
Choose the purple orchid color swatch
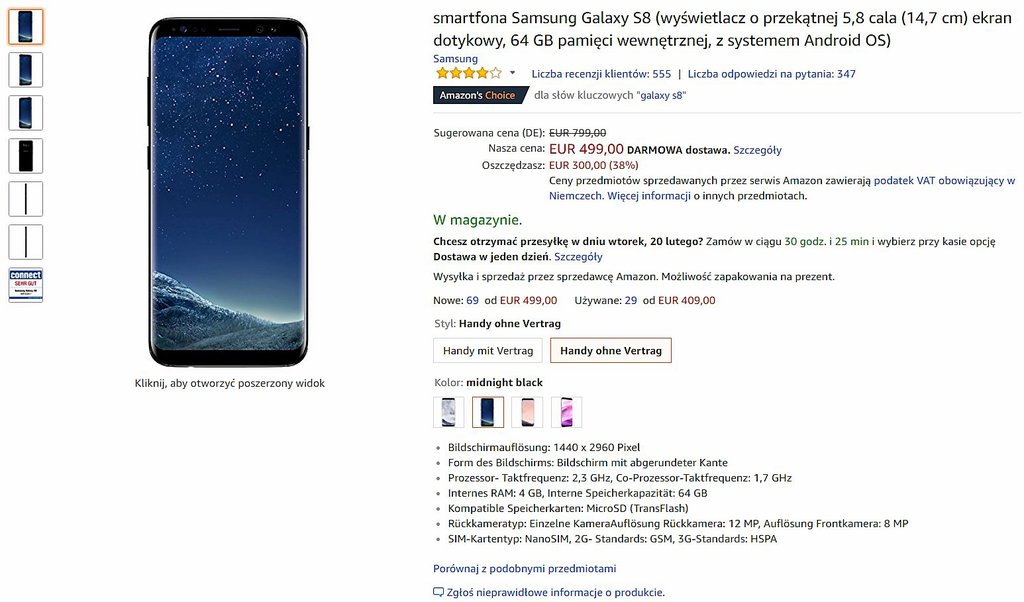[566, 412]
